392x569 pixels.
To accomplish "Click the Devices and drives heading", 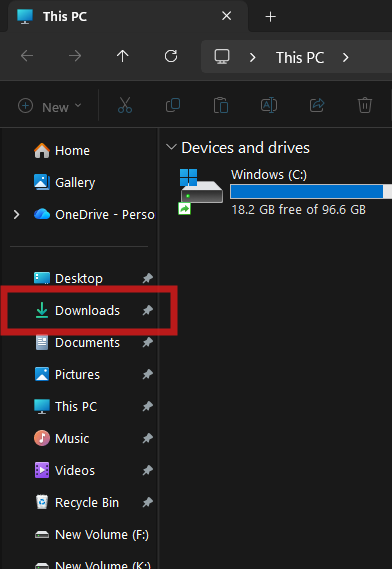I will click(245, 148).
